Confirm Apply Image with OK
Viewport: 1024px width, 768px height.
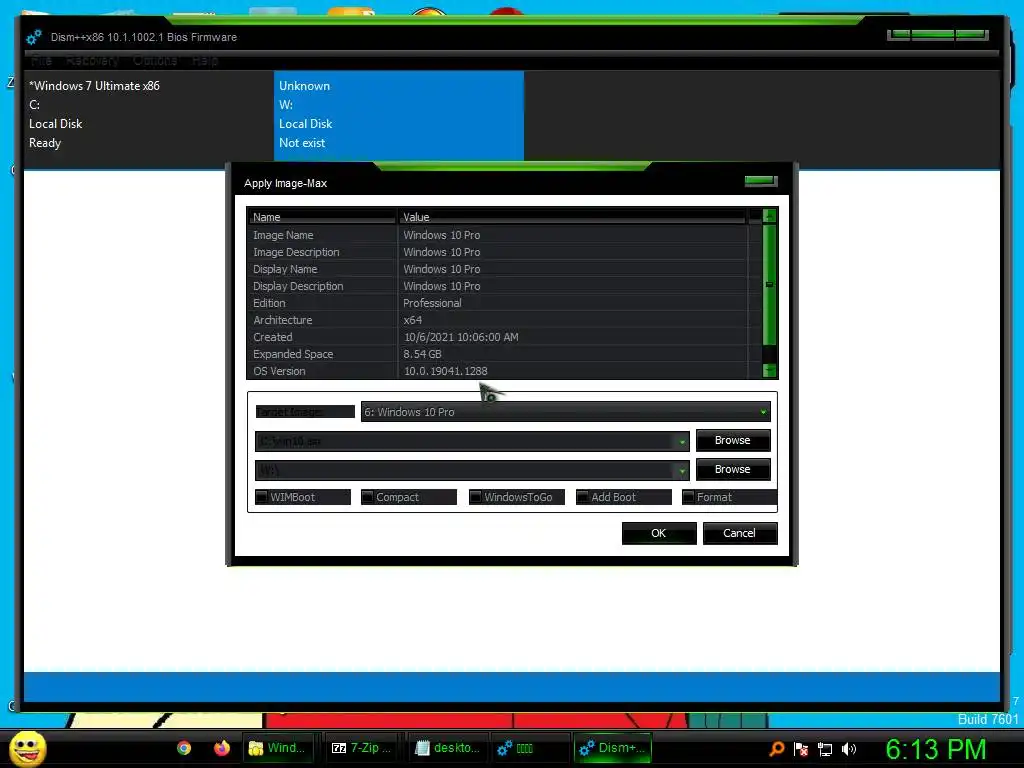coord(659,533)
